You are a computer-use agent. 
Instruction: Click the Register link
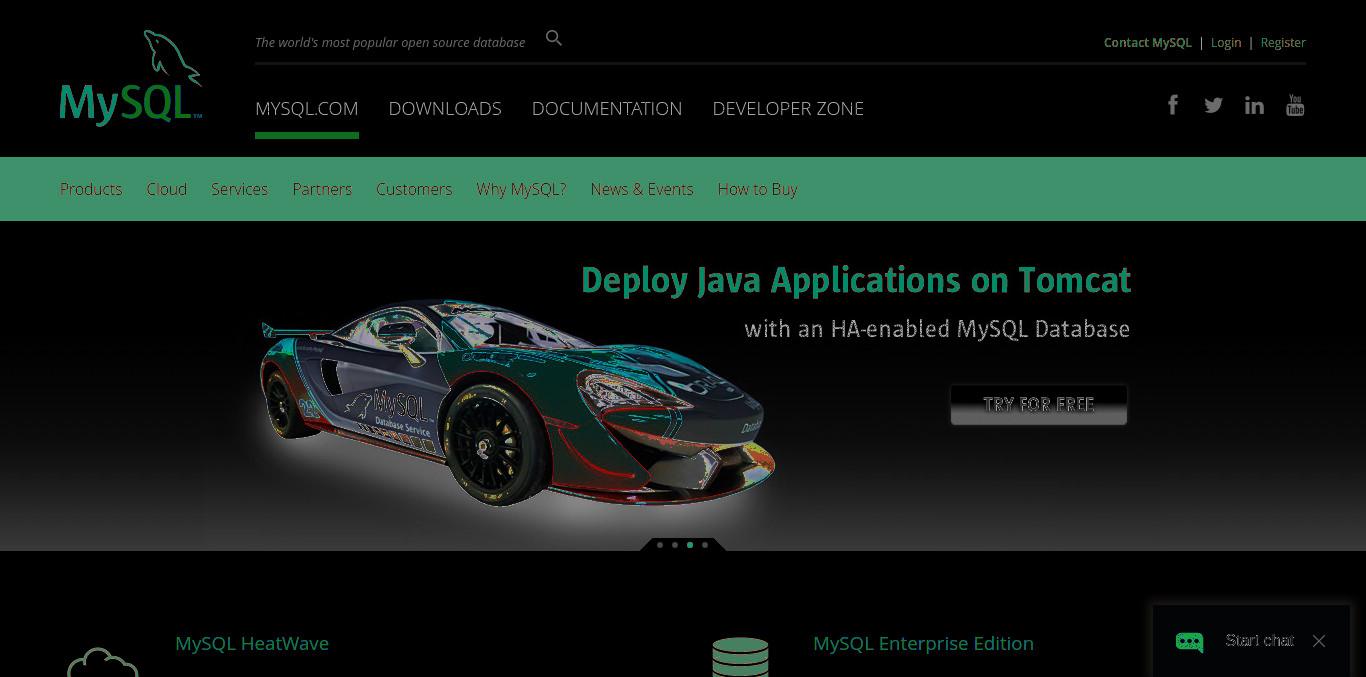click(x=1283, y=42)
